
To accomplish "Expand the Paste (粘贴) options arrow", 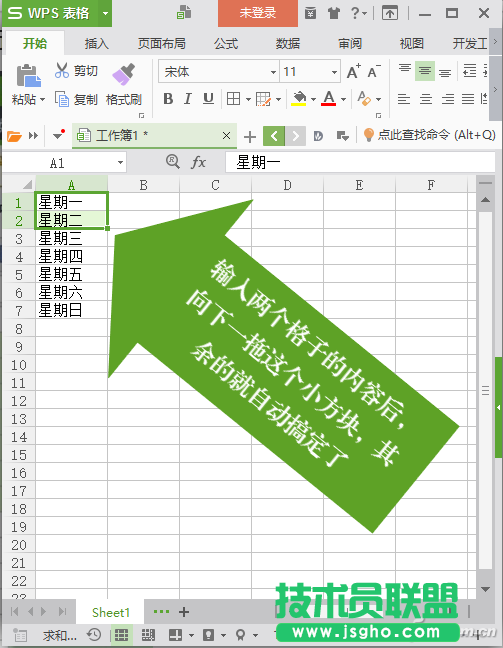I will click(x=42, y=100).
